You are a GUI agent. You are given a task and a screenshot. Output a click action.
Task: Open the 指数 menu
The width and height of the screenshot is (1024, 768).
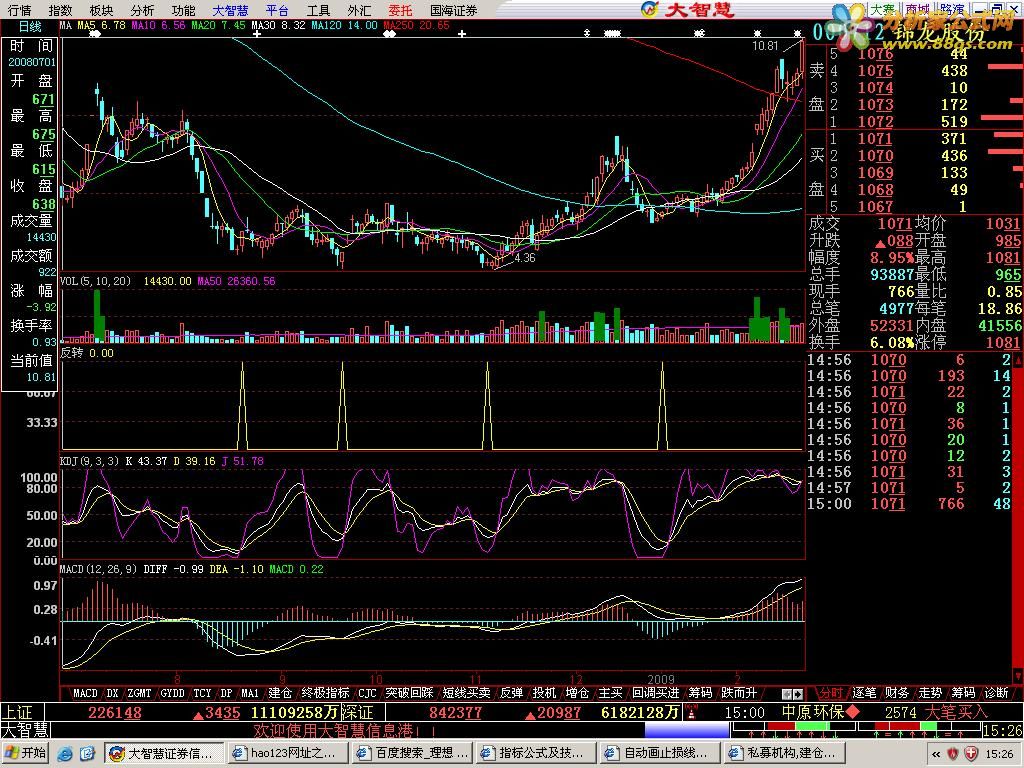click(60, 10)
